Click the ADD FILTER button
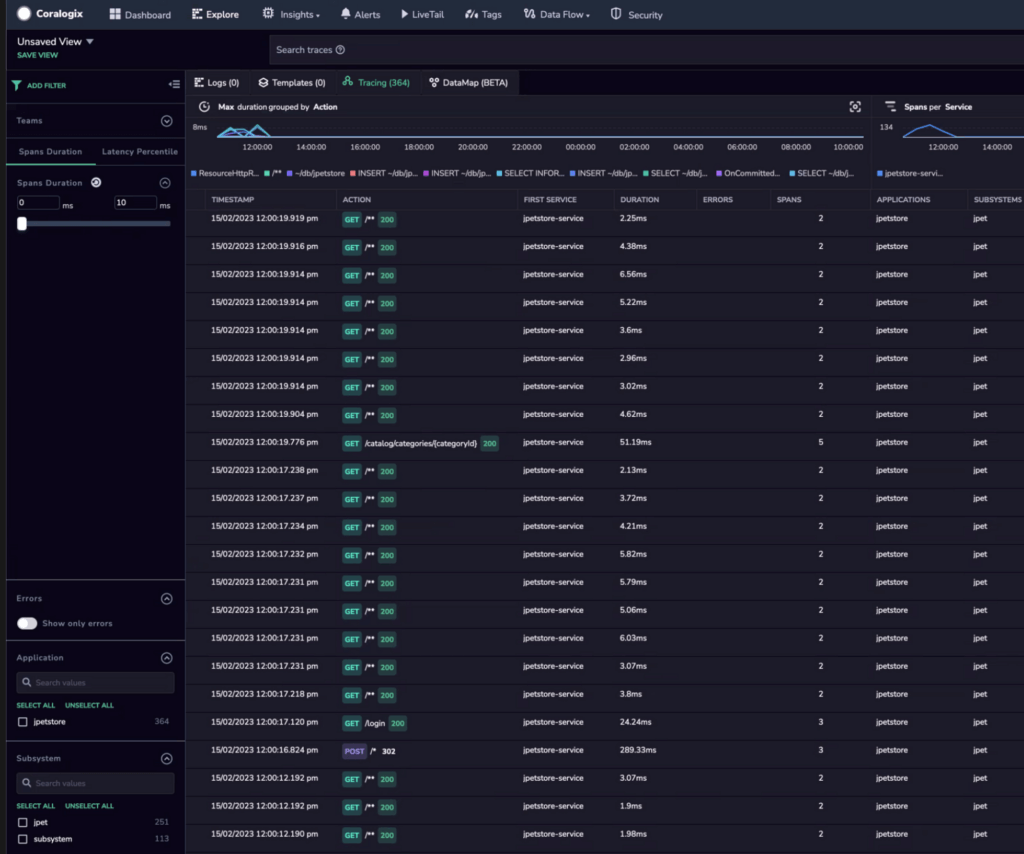This screenshot has height=854, width=1024. click(39, 86)
